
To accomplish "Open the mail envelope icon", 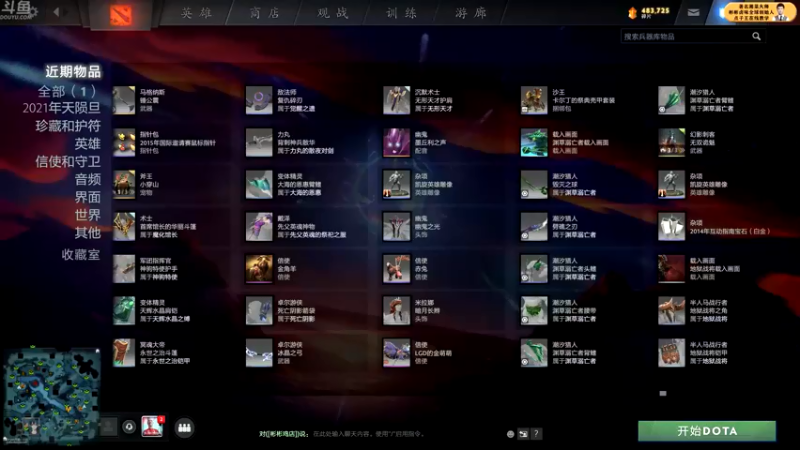I will (x=693, y=12).
